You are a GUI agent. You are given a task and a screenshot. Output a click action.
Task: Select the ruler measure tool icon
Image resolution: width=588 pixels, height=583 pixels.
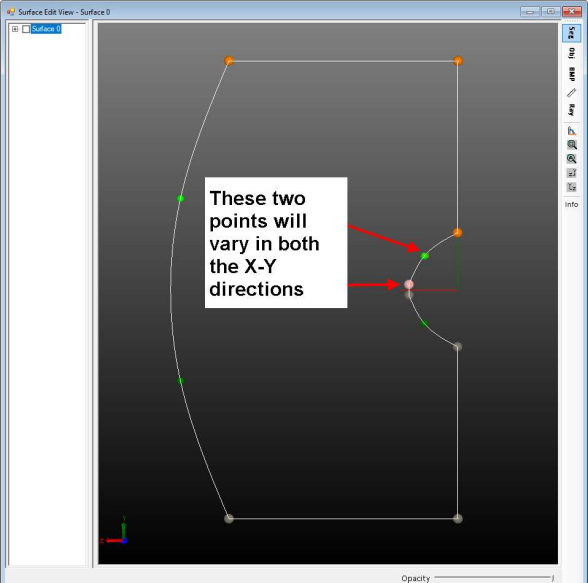(571, 93)
